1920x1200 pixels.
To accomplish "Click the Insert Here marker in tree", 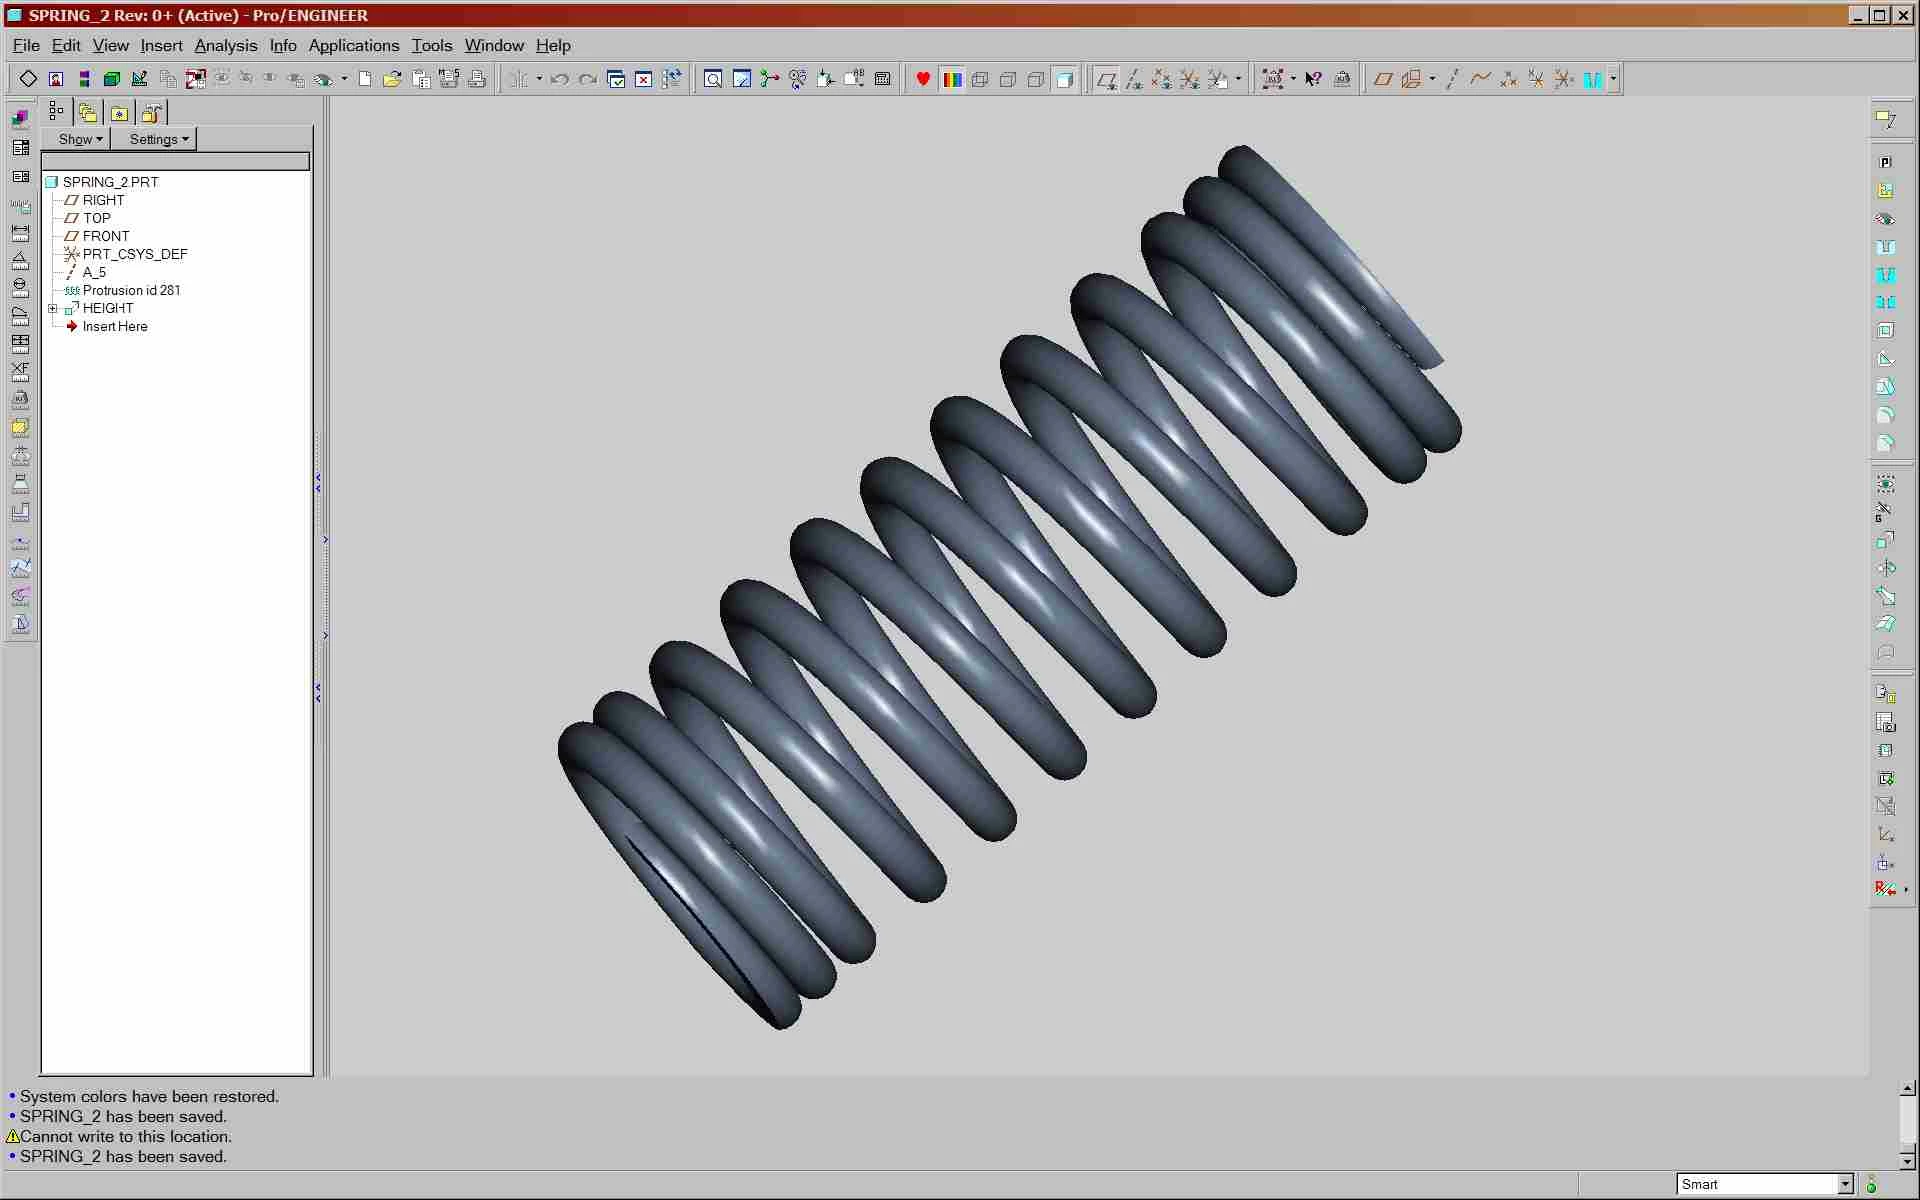I will click(107, 327).
